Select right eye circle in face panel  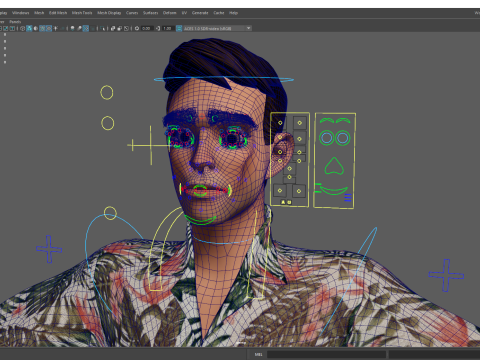[342, 138]
